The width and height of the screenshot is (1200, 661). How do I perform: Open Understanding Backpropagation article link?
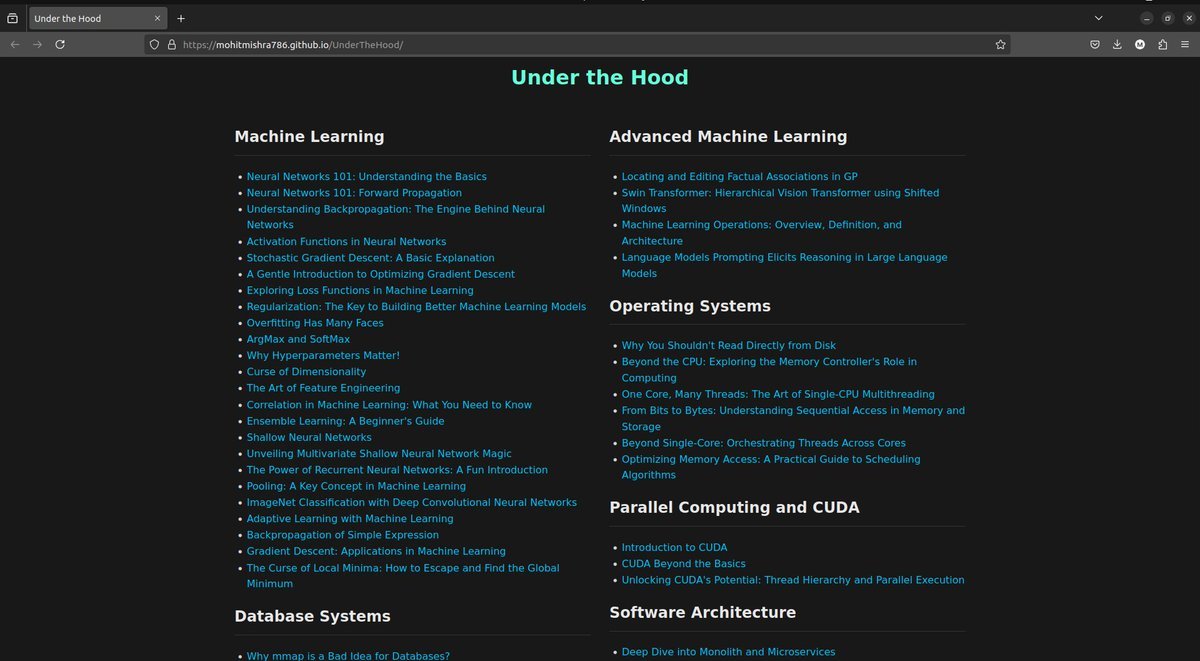(x=396, y=217)
